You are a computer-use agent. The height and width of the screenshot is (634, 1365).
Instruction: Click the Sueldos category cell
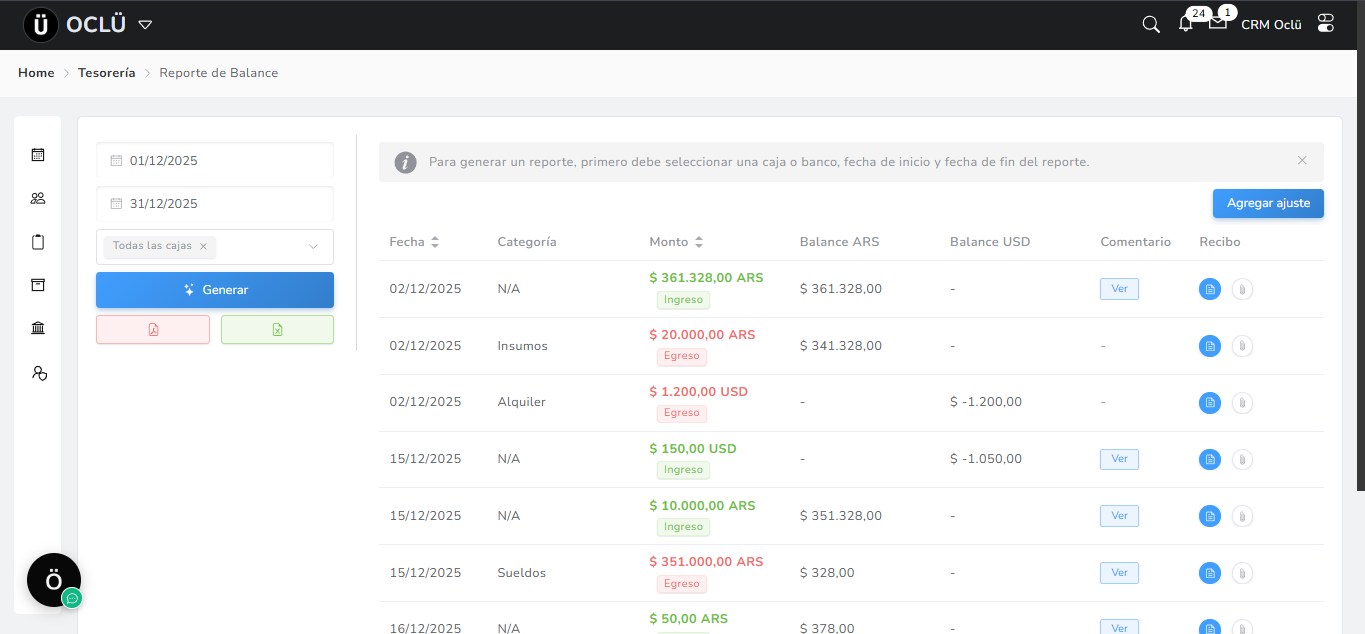522,573
